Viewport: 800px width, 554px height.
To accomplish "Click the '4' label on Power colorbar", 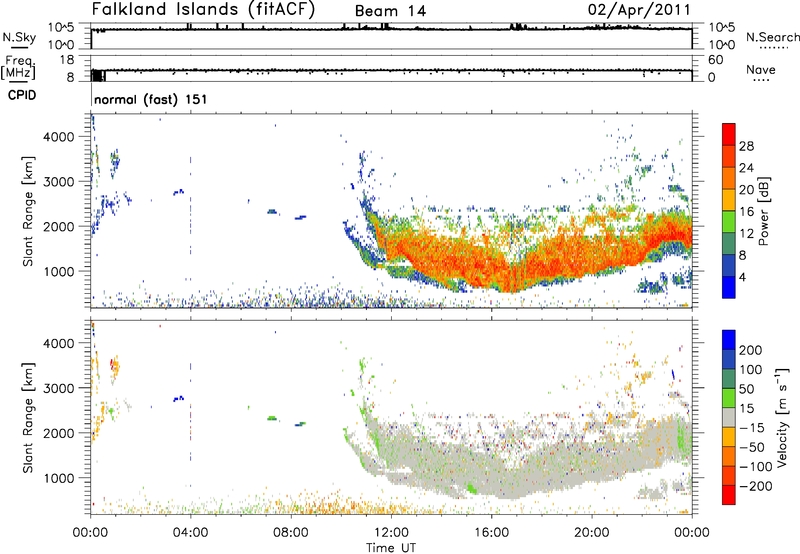I will [x=743, y=277].
